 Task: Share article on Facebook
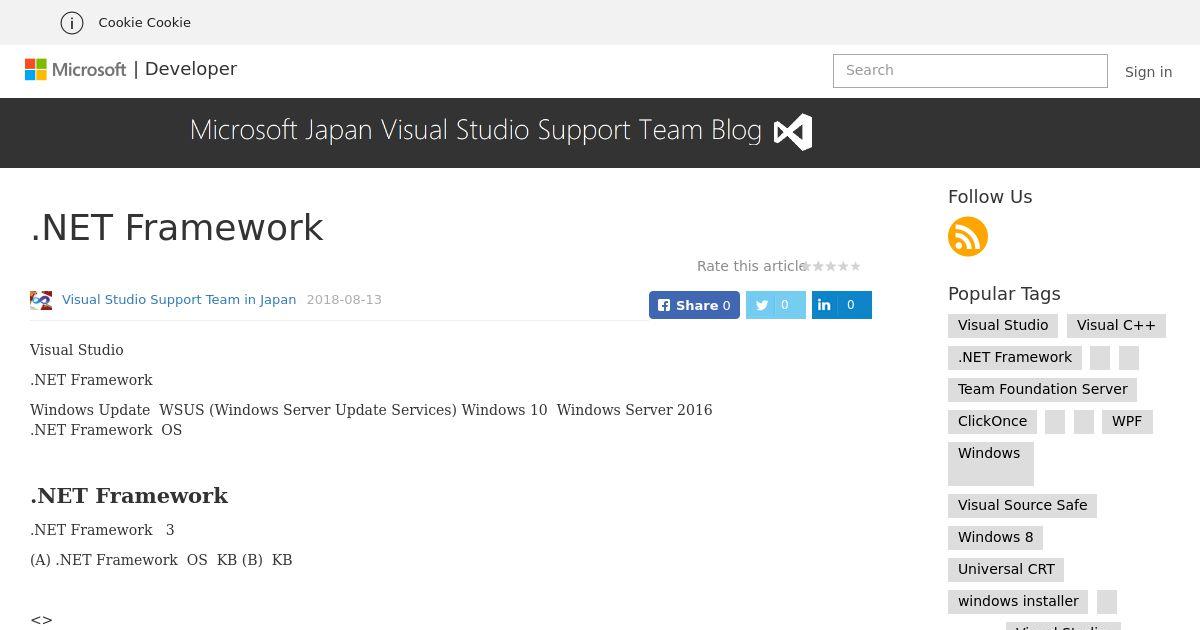pyautogui.click(x=694, y=305)
